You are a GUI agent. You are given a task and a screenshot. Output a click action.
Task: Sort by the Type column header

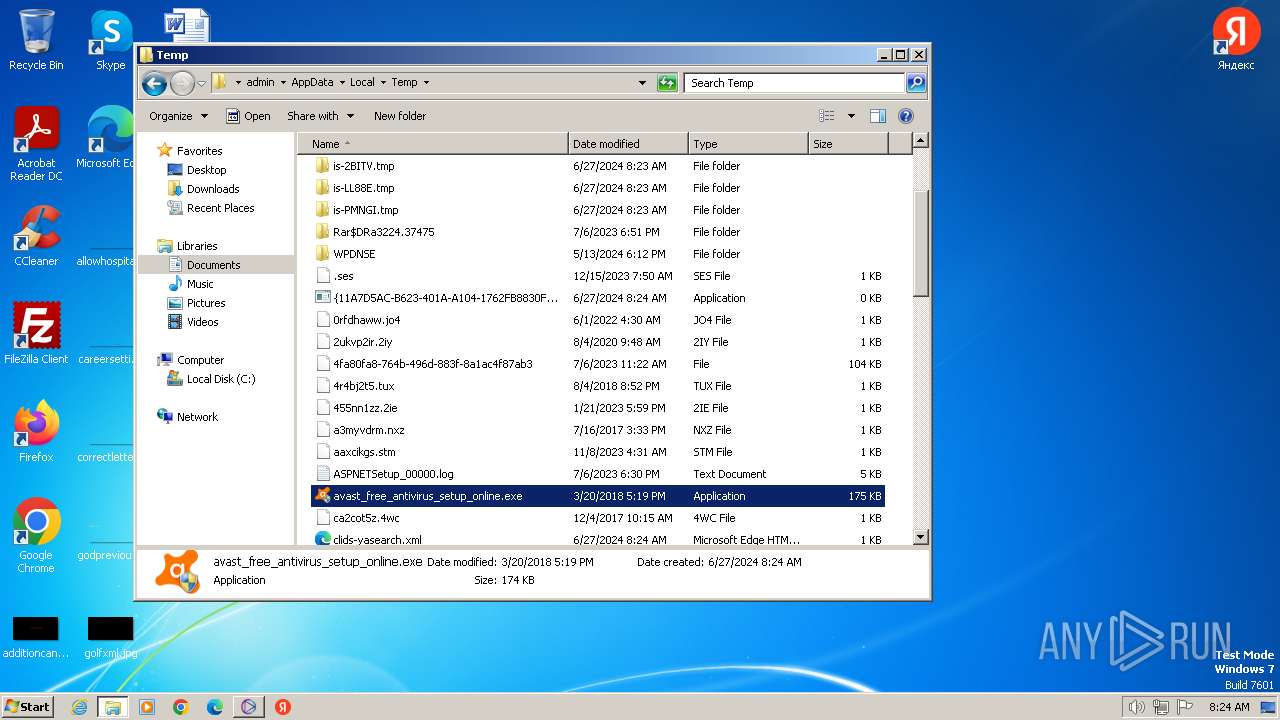click(748, 144)
